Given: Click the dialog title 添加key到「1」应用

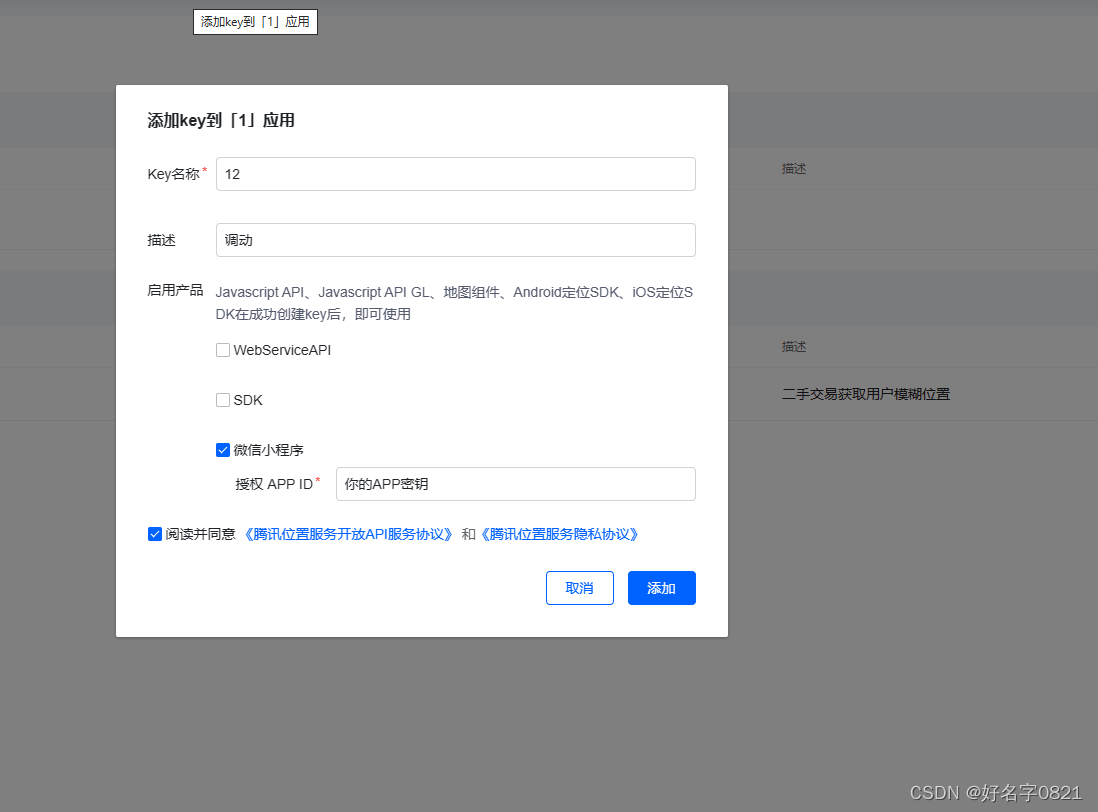Looking at the screenshot, I should tap(220, 120).
